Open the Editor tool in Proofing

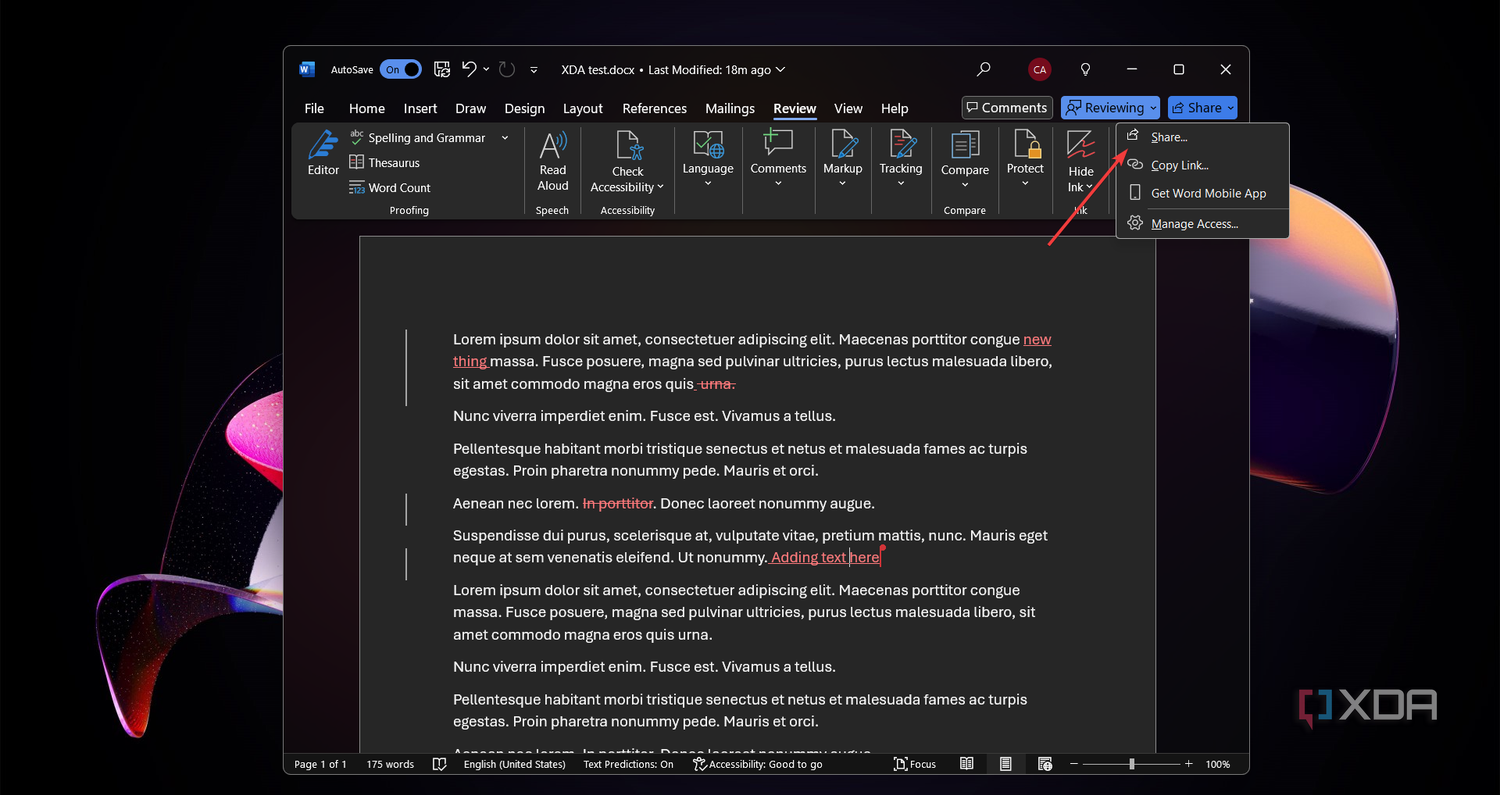pyautogui.click(x=323, y=153)
